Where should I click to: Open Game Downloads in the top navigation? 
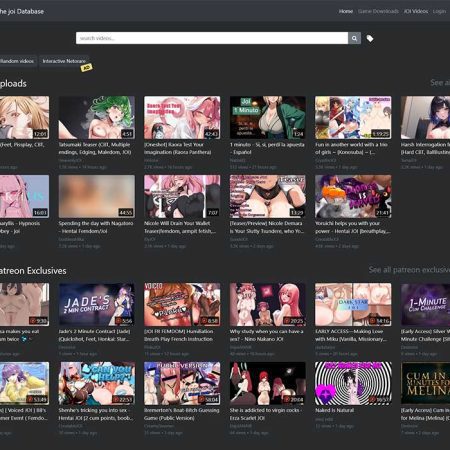[x=378, y=11]
